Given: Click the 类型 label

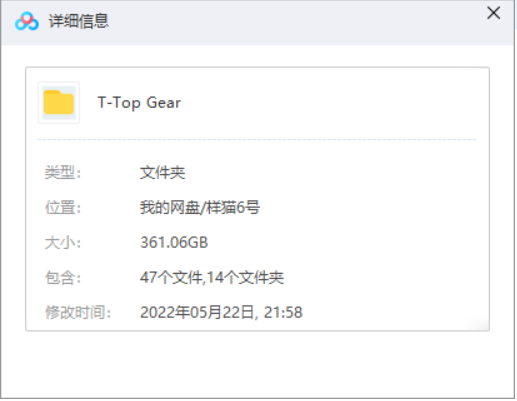Looking at the screenshot, I should [x=63, y=173].
